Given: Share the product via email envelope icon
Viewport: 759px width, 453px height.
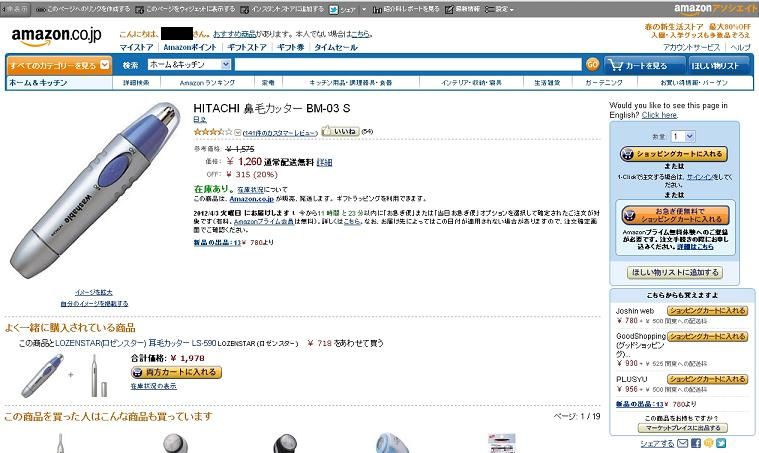Looking at the screenshot, I should pyautogui.click(x=682, y=443).
